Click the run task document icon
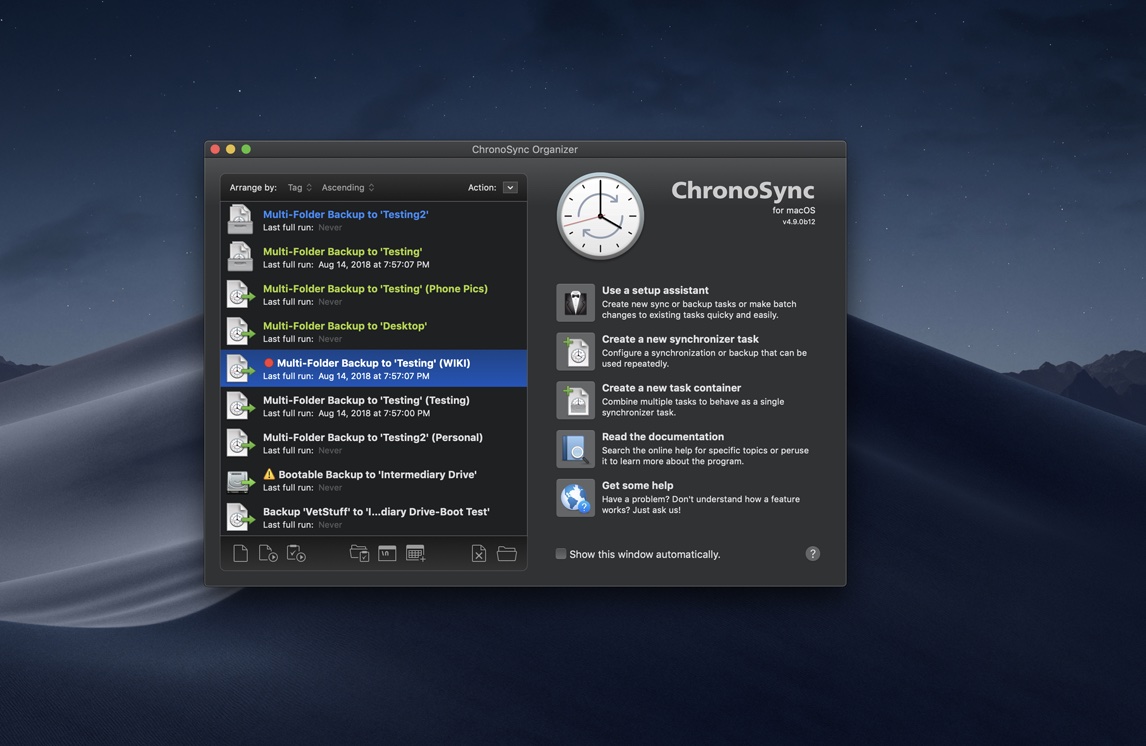 point(268,554)
